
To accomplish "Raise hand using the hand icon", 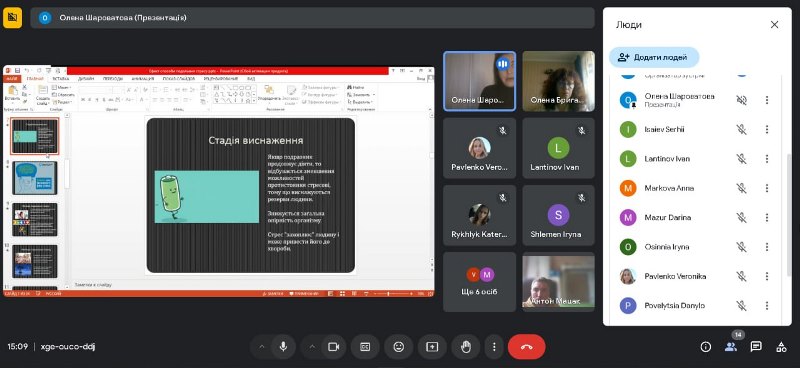I will click(466, 347).
